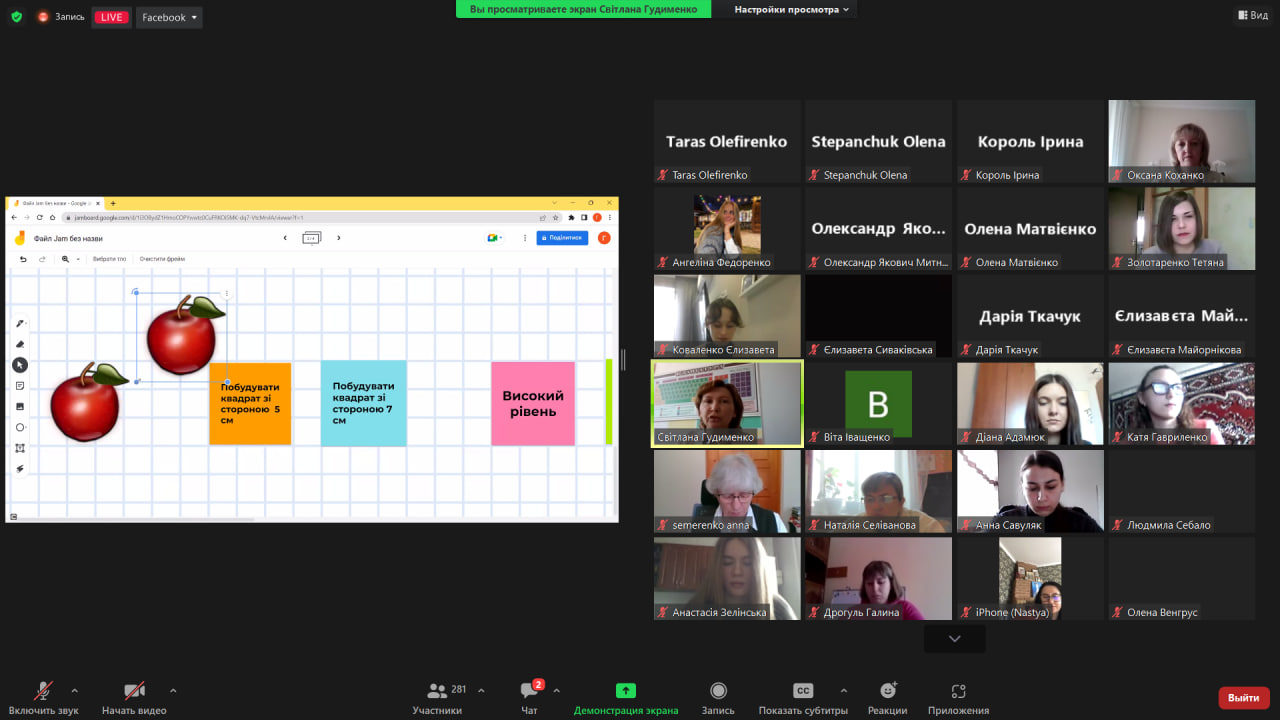Screen dimensions: 1280x720
Task: Open the Настройки просмотра dropdown
Action: click(792, 9)
